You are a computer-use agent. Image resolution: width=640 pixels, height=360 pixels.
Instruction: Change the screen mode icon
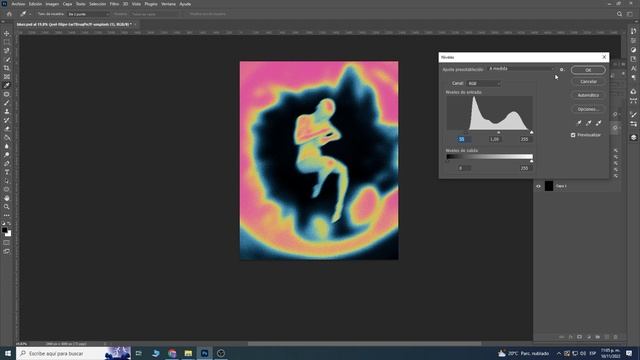(x=7, y=251)
